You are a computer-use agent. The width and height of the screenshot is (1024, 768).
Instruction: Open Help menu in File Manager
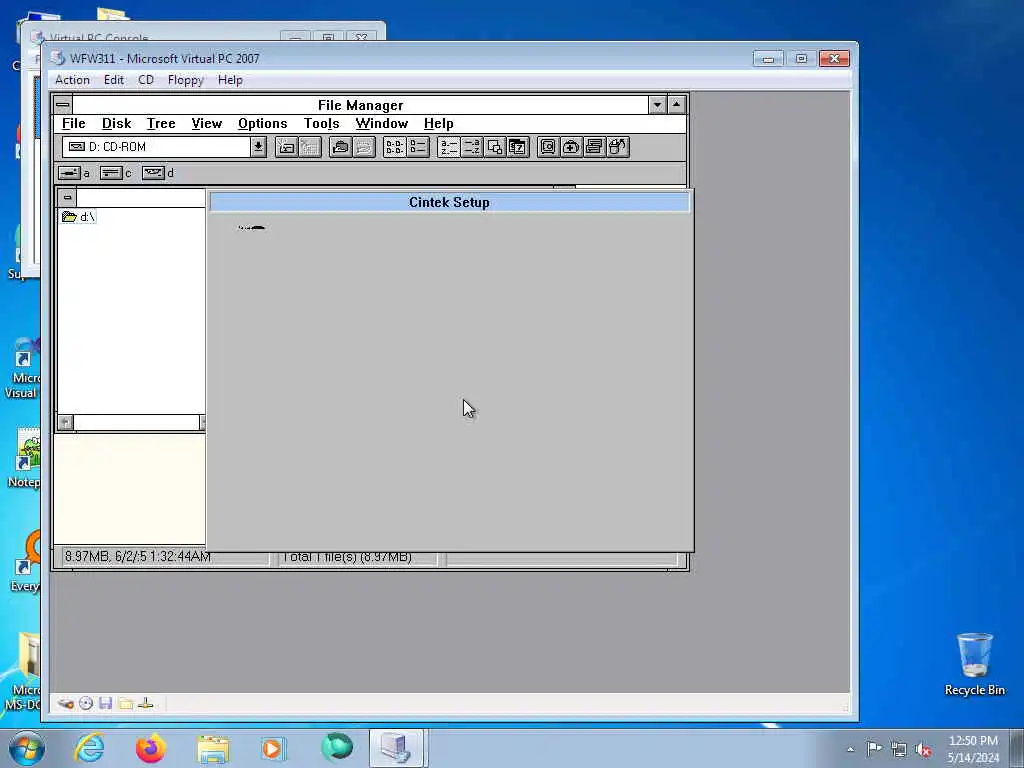(x=438, y=123)
